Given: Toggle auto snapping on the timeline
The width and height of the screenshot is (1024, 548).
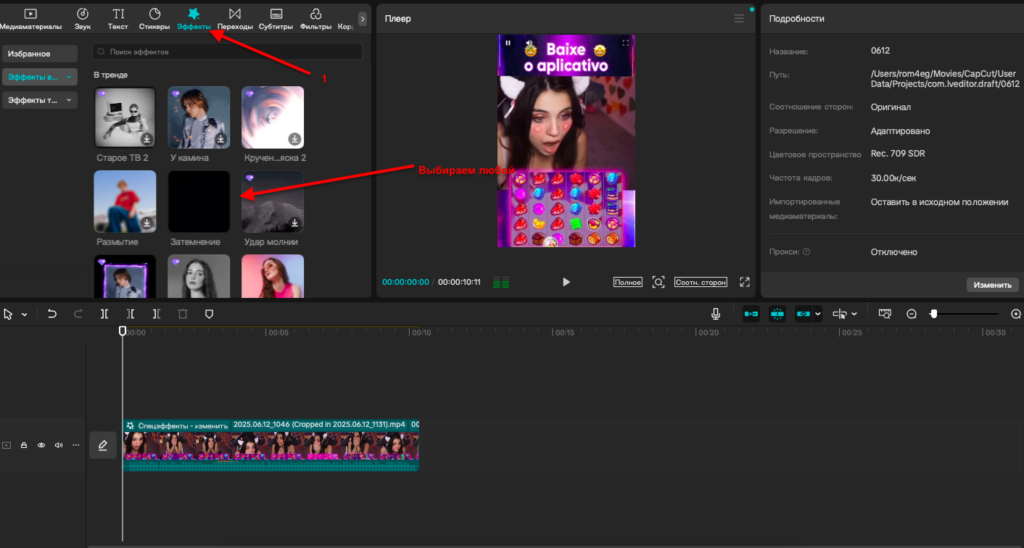Looking at the screenshot, I should tap(777, 314).
